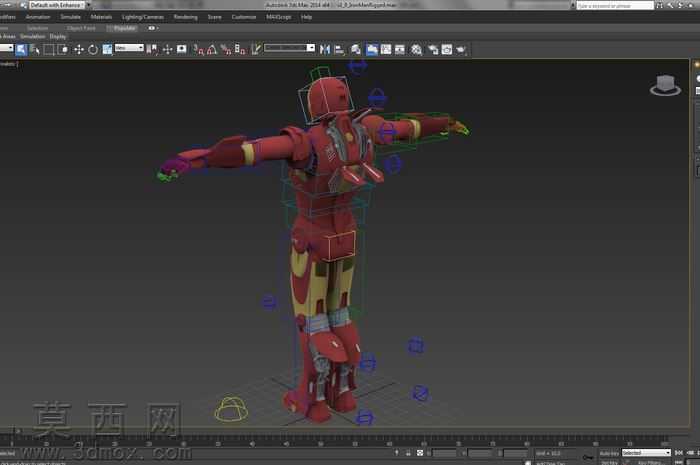The height and width of the screenshot is (465, 700).
Task: Open the MAXScript menu
Action: (279, 17)
